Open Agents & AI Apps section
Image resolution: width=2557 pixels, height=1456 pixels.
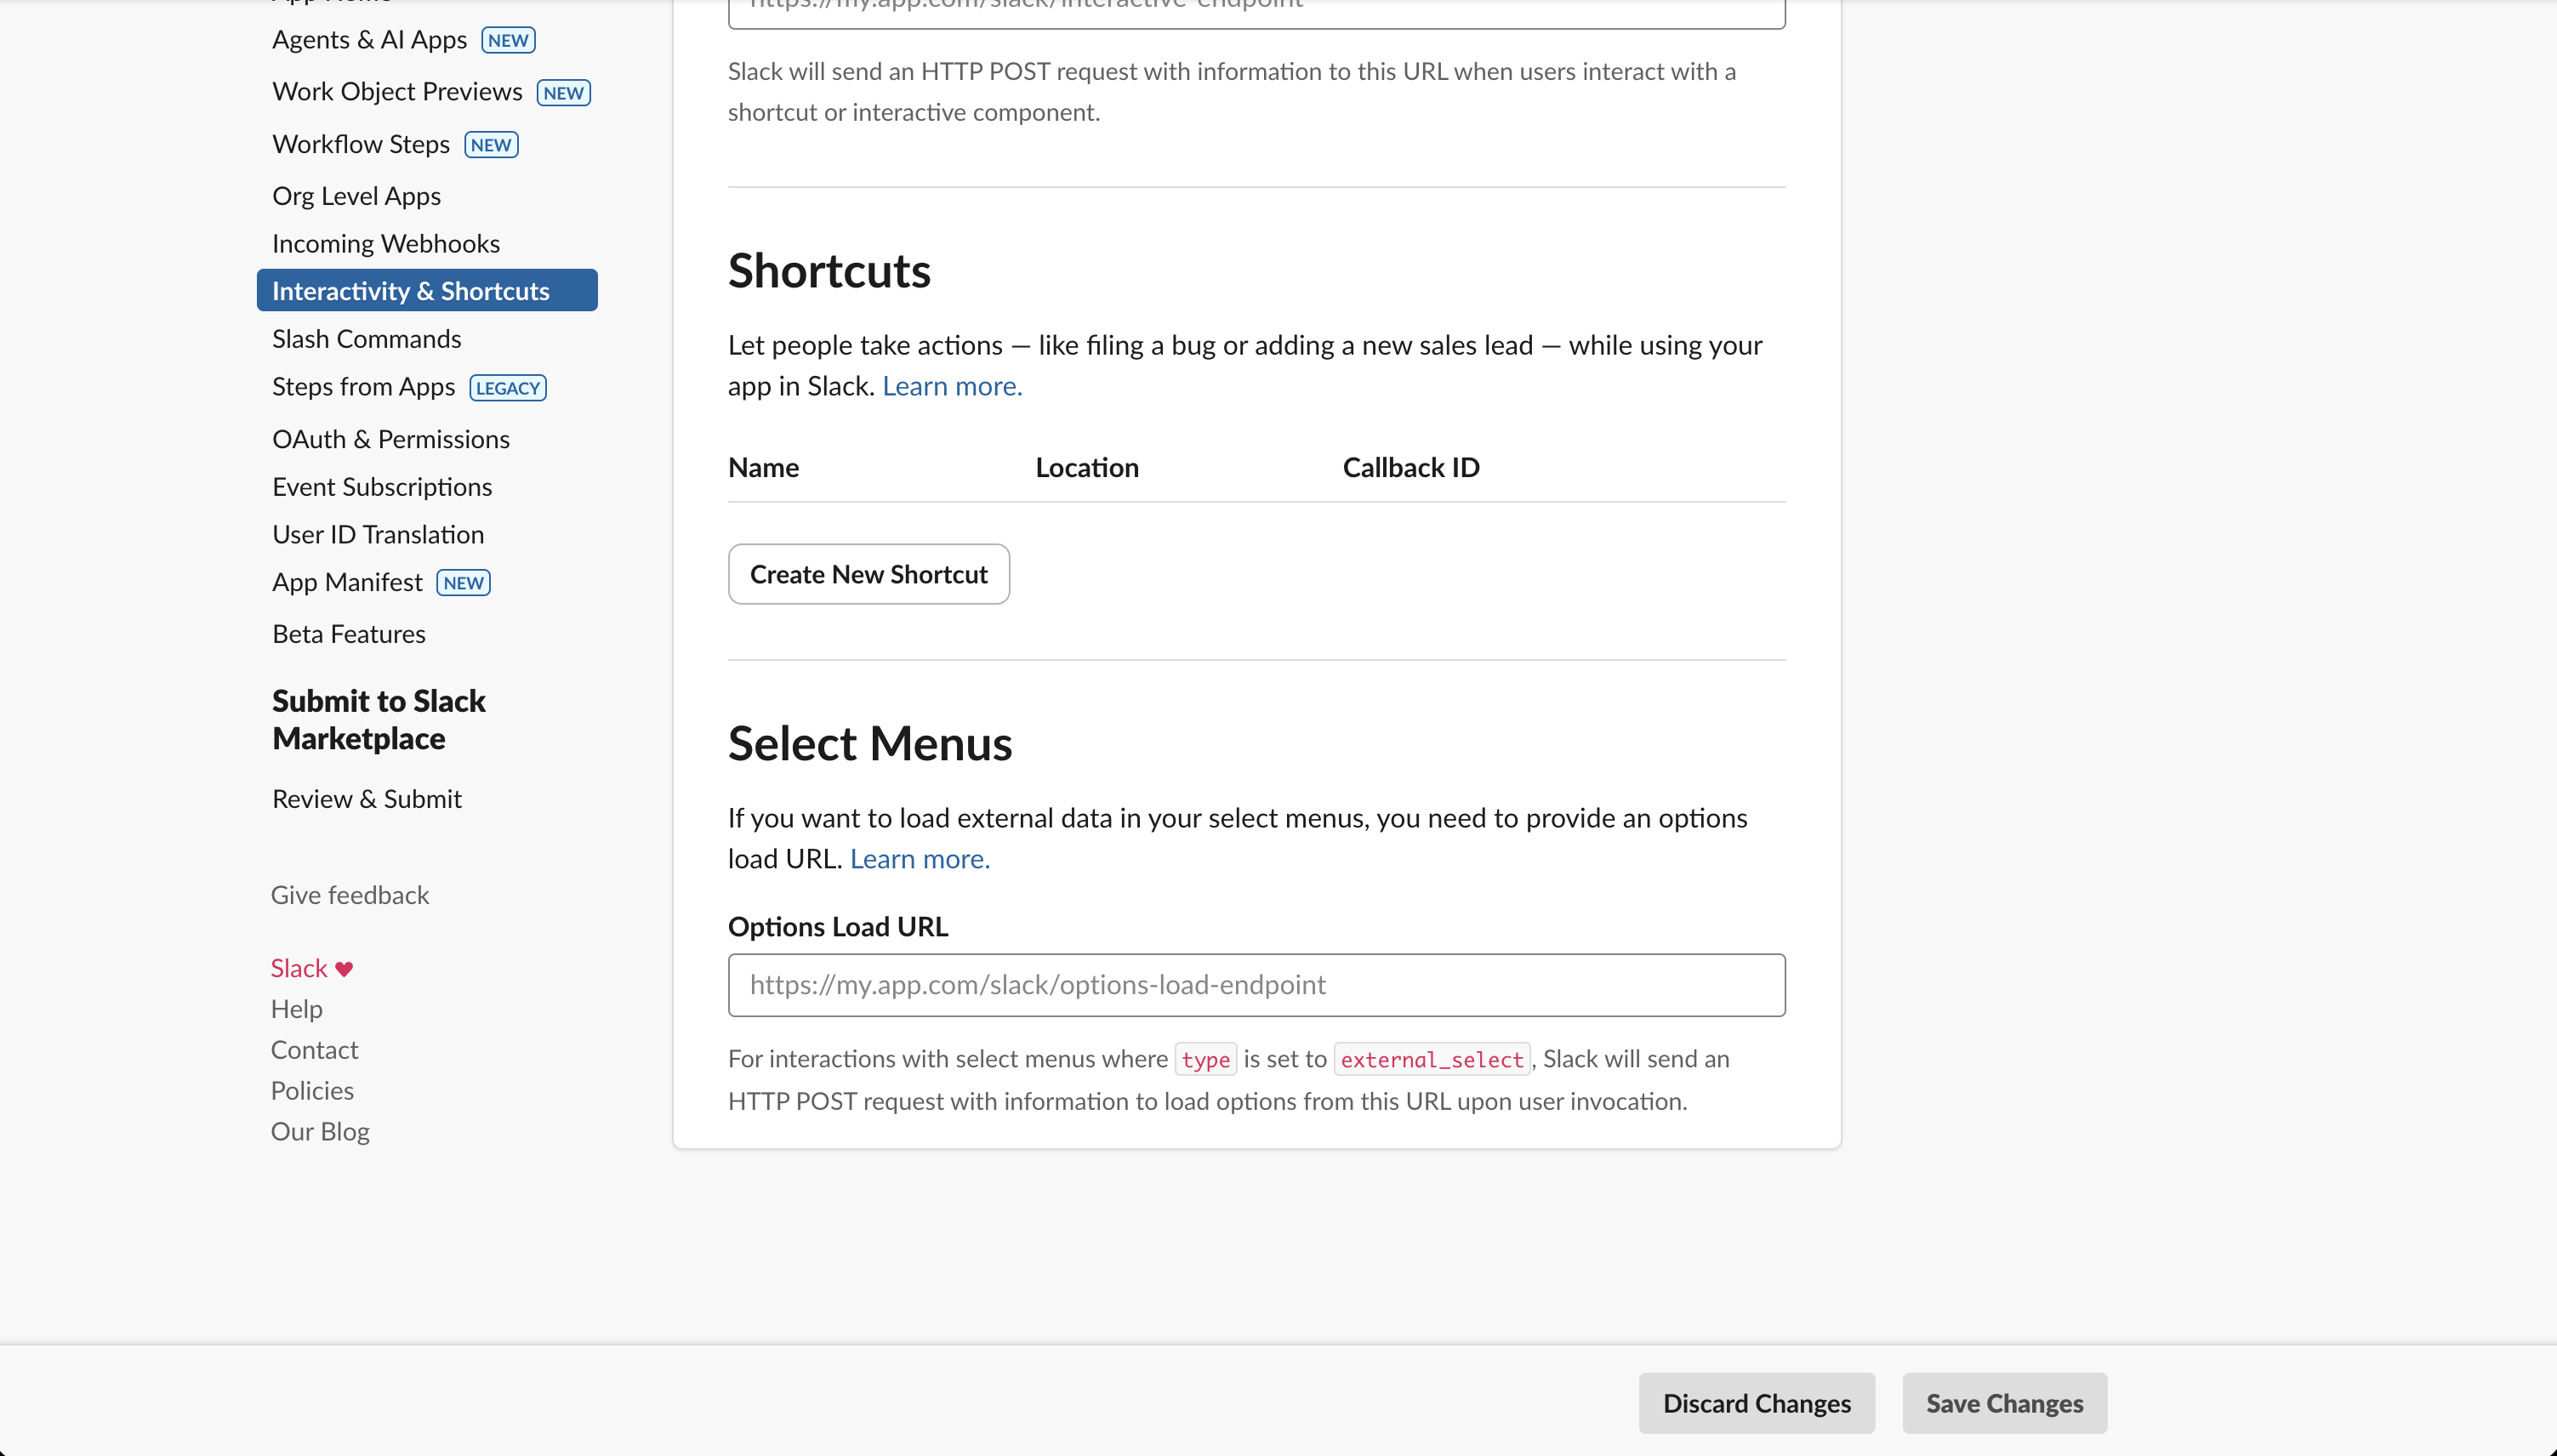369,39
